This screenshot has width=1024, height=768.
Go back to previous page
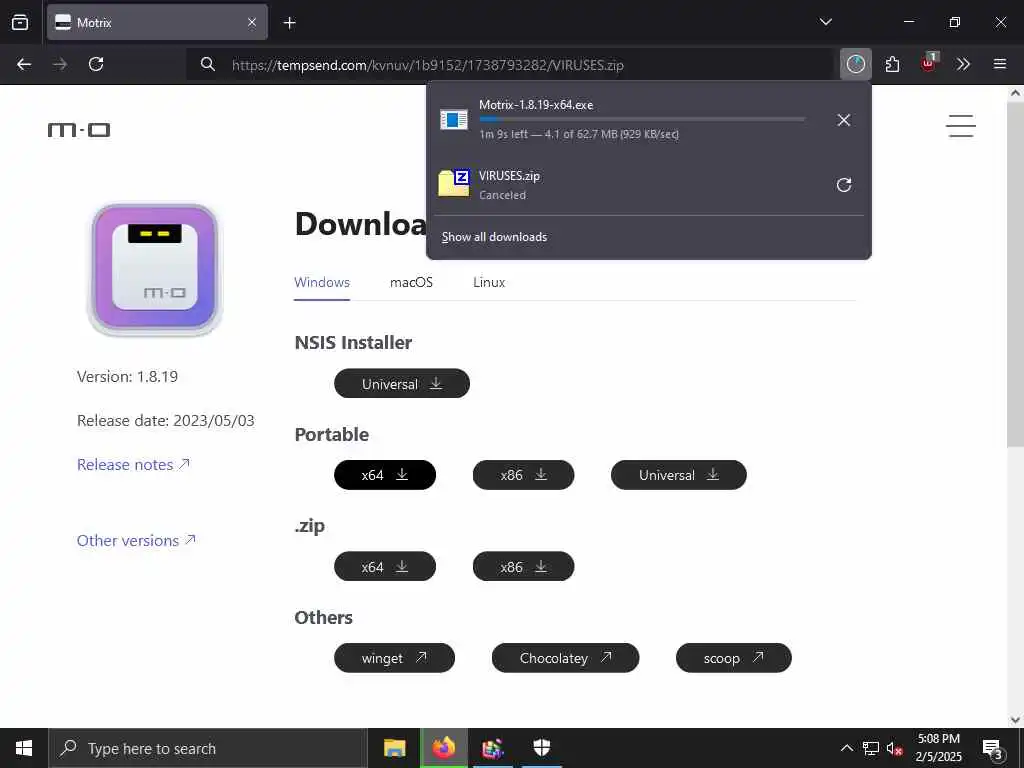pos(24,64)
